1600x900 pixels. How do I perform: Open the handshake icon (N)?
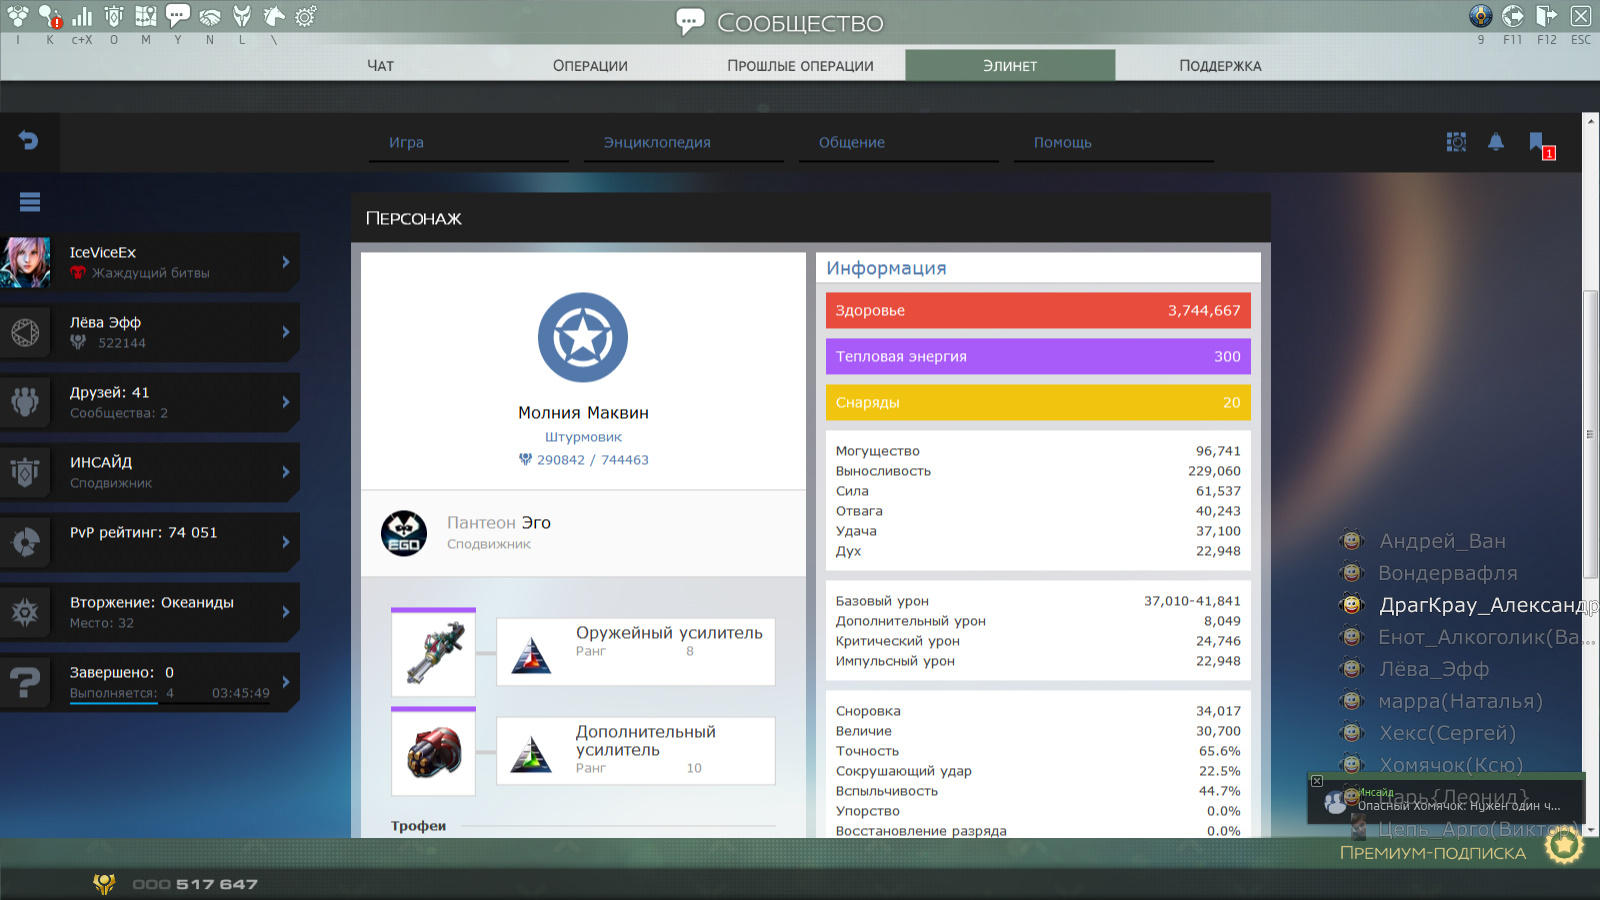pyautogui.click(x=210, y=17)
